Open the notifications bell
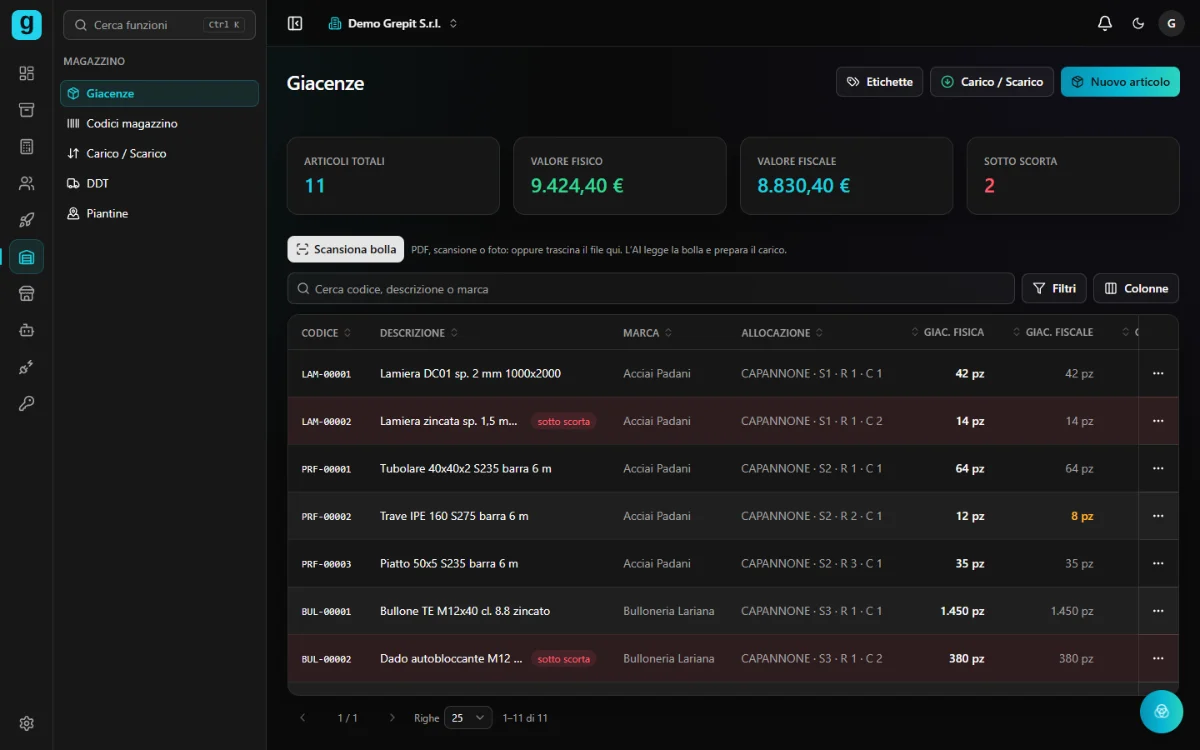Image resolution: width=1200 pixels, height=750 pixels. click(x=1105, y=23)
